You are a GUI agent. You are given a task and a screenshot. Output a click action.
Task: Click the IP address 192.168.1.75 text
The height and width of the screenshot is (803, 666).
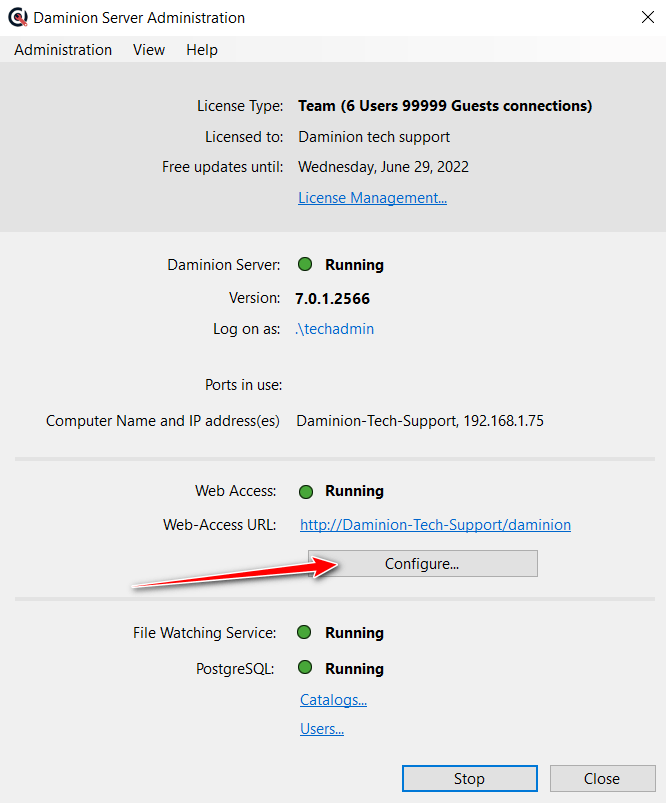click(503, 421)
